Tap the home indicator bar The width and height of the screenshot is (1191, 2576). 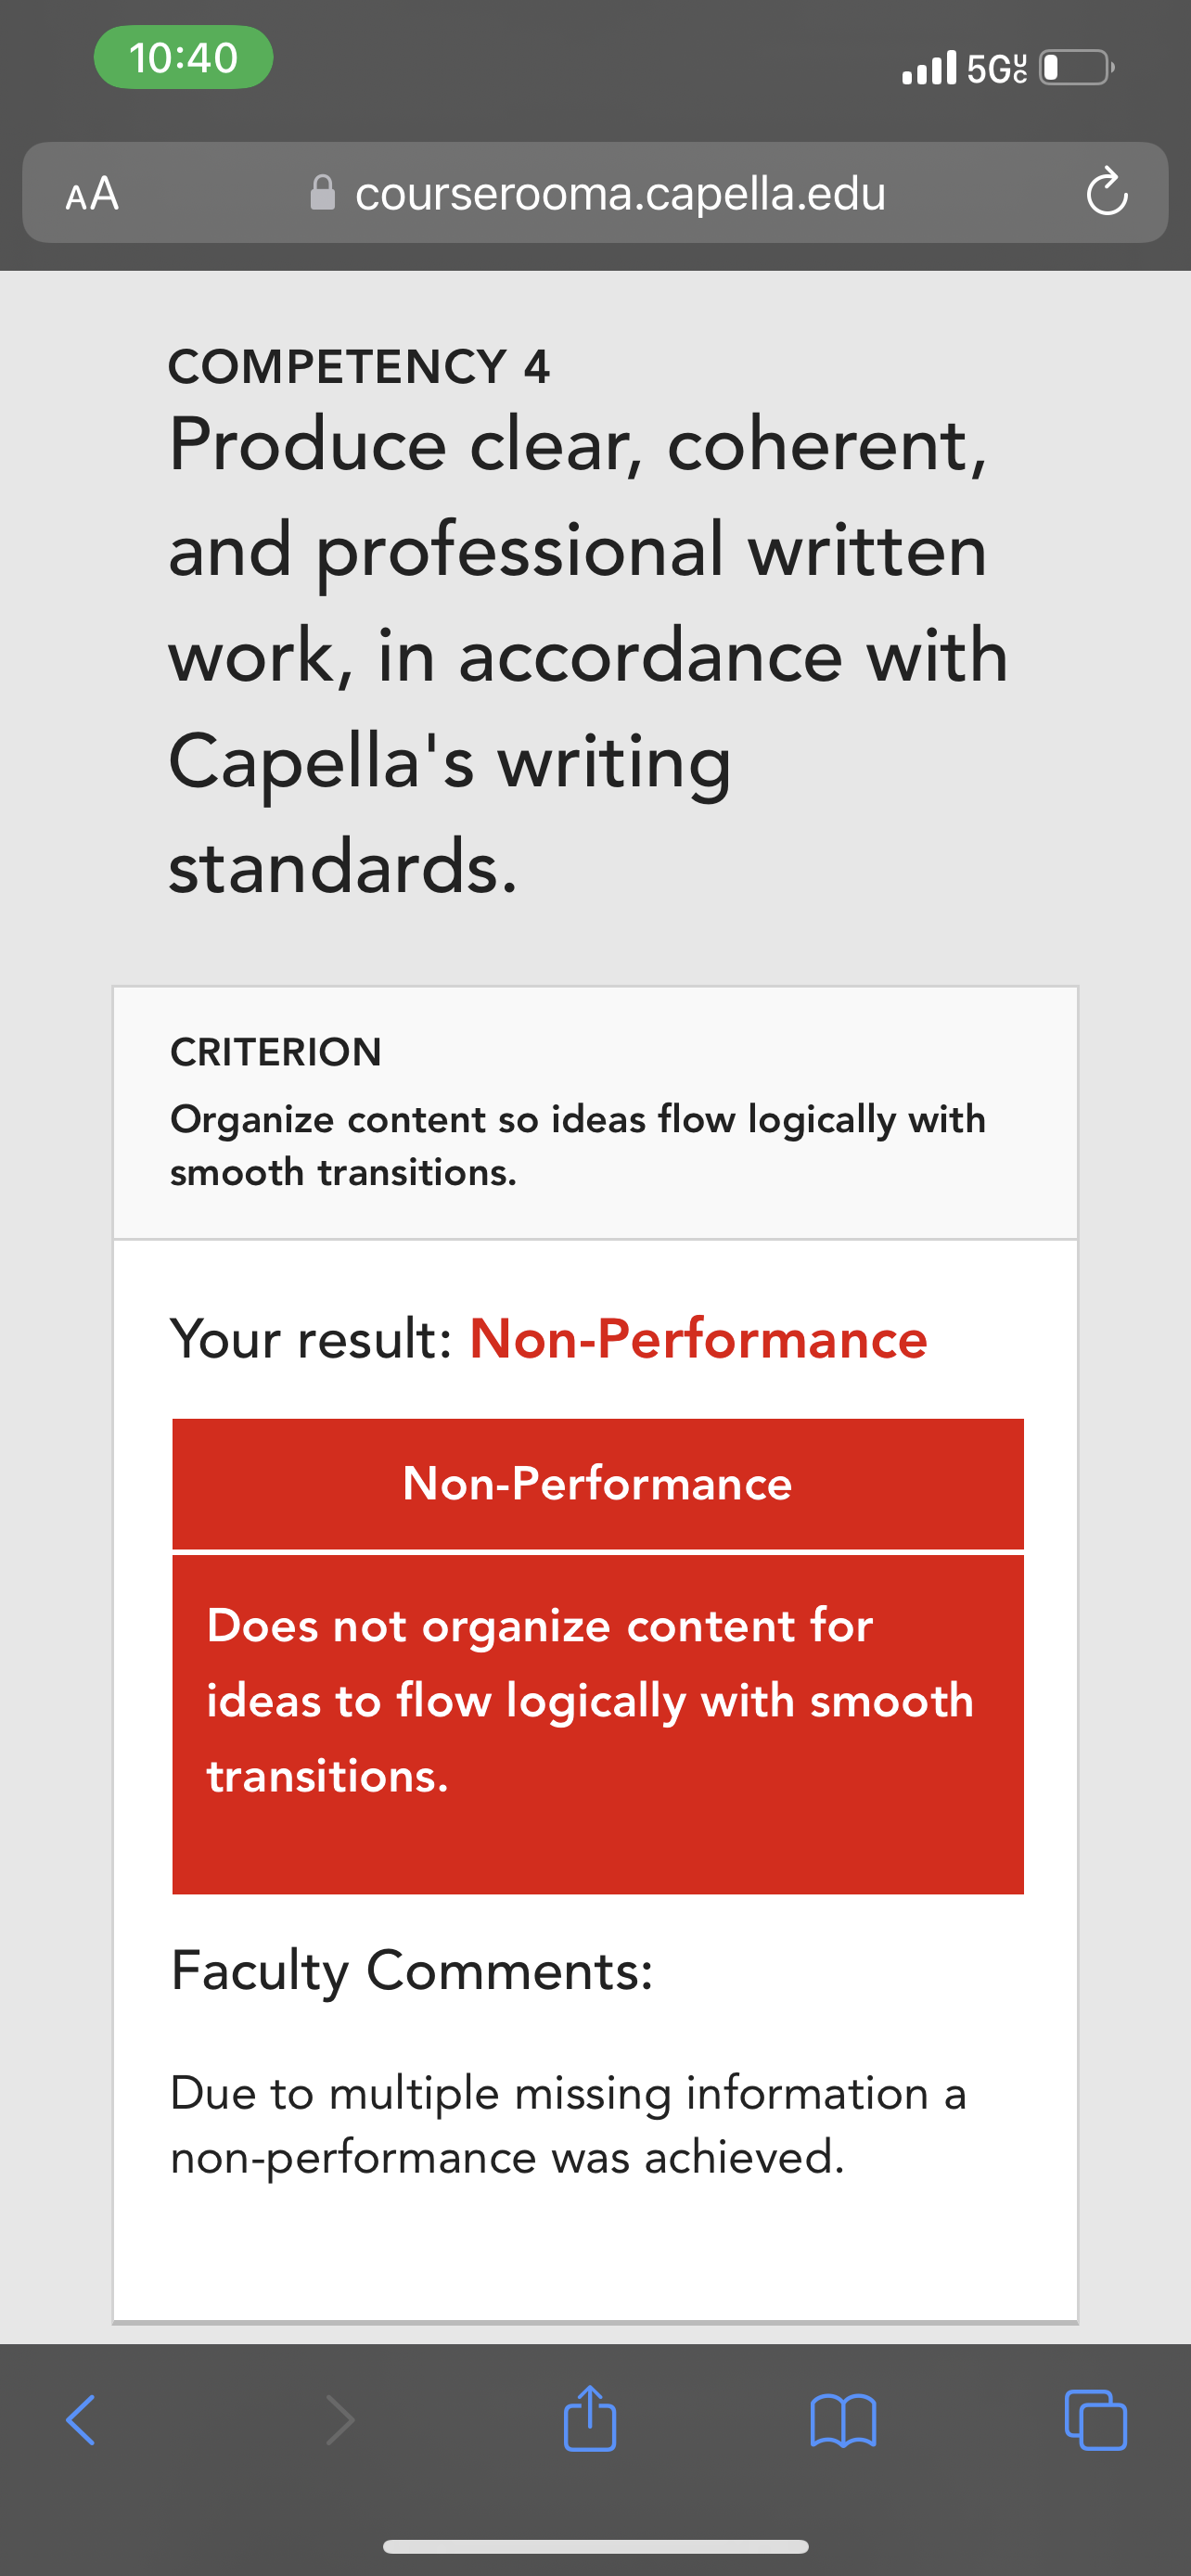[x=595, y=2546]
